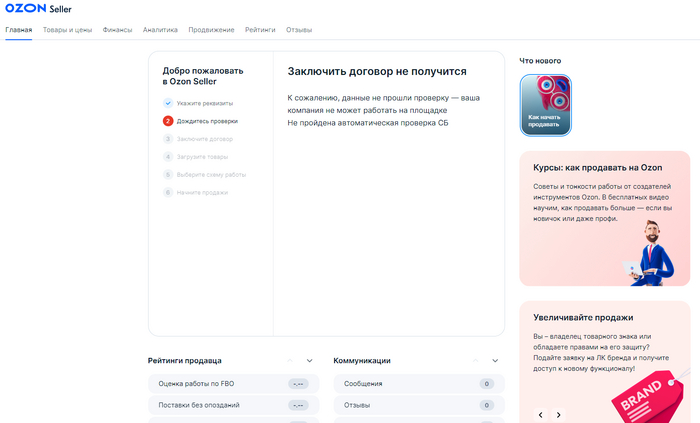Open the Увеличивайте продажи banner

604,362
